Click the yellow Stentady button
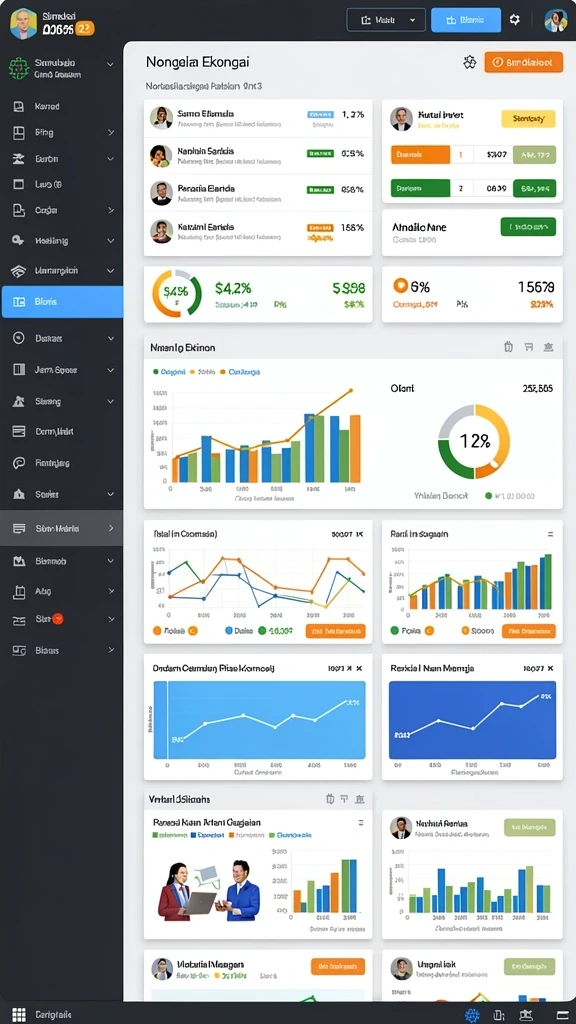576x1024 pixels. point(528,119)
